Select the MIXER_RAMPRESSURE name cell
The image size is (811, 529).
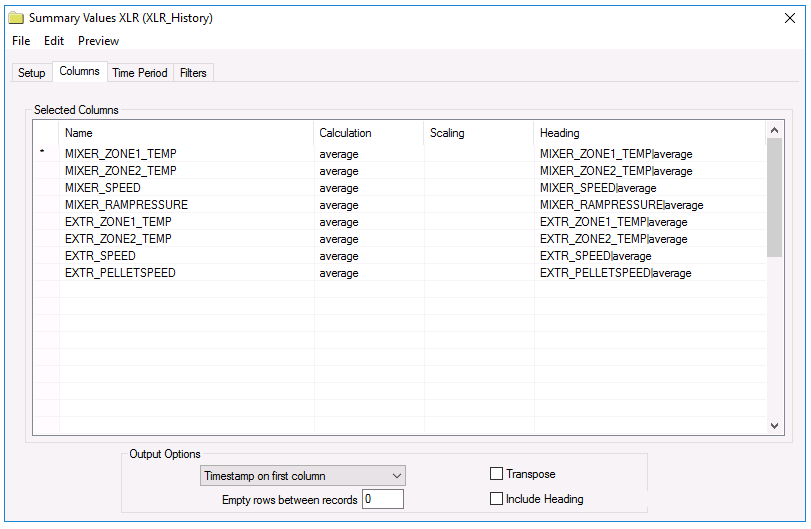coord(186,205)
